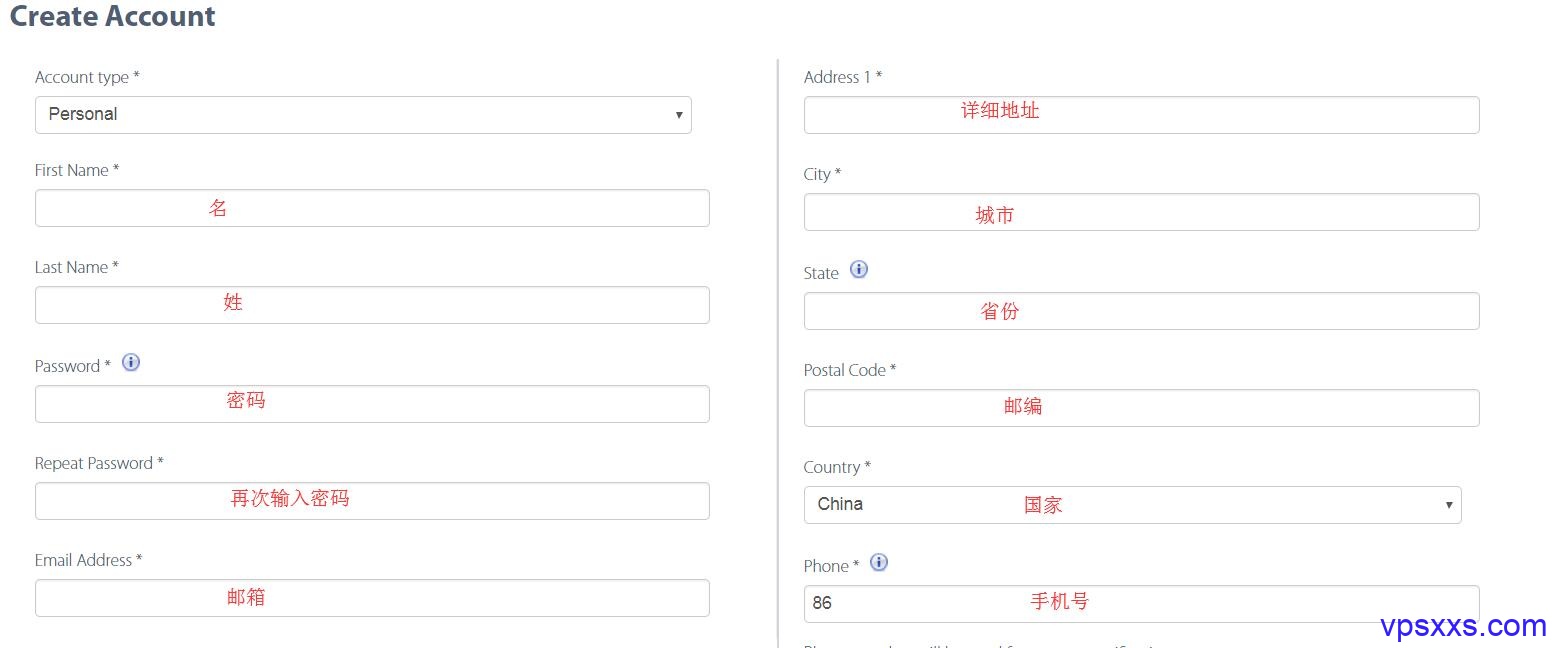The image size is (1556, 648).
Task: Click the Postal Code input field
Action: pyautogui.click(x=1141, y=408)
